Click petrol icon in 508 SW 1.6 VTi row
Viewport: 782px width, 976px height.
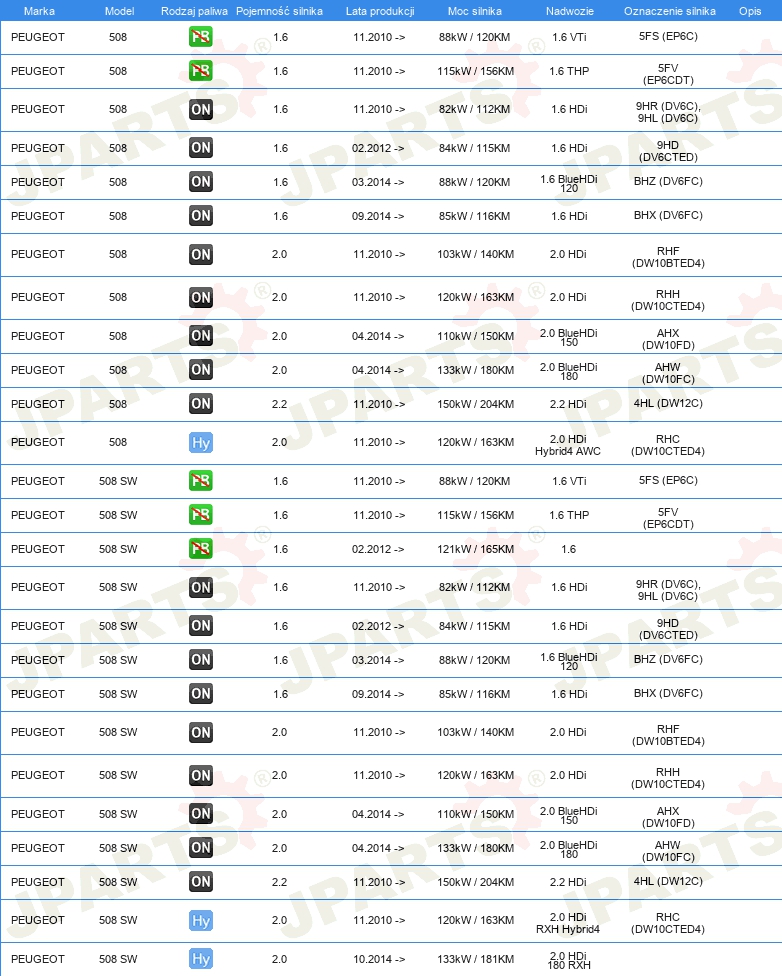200,481
